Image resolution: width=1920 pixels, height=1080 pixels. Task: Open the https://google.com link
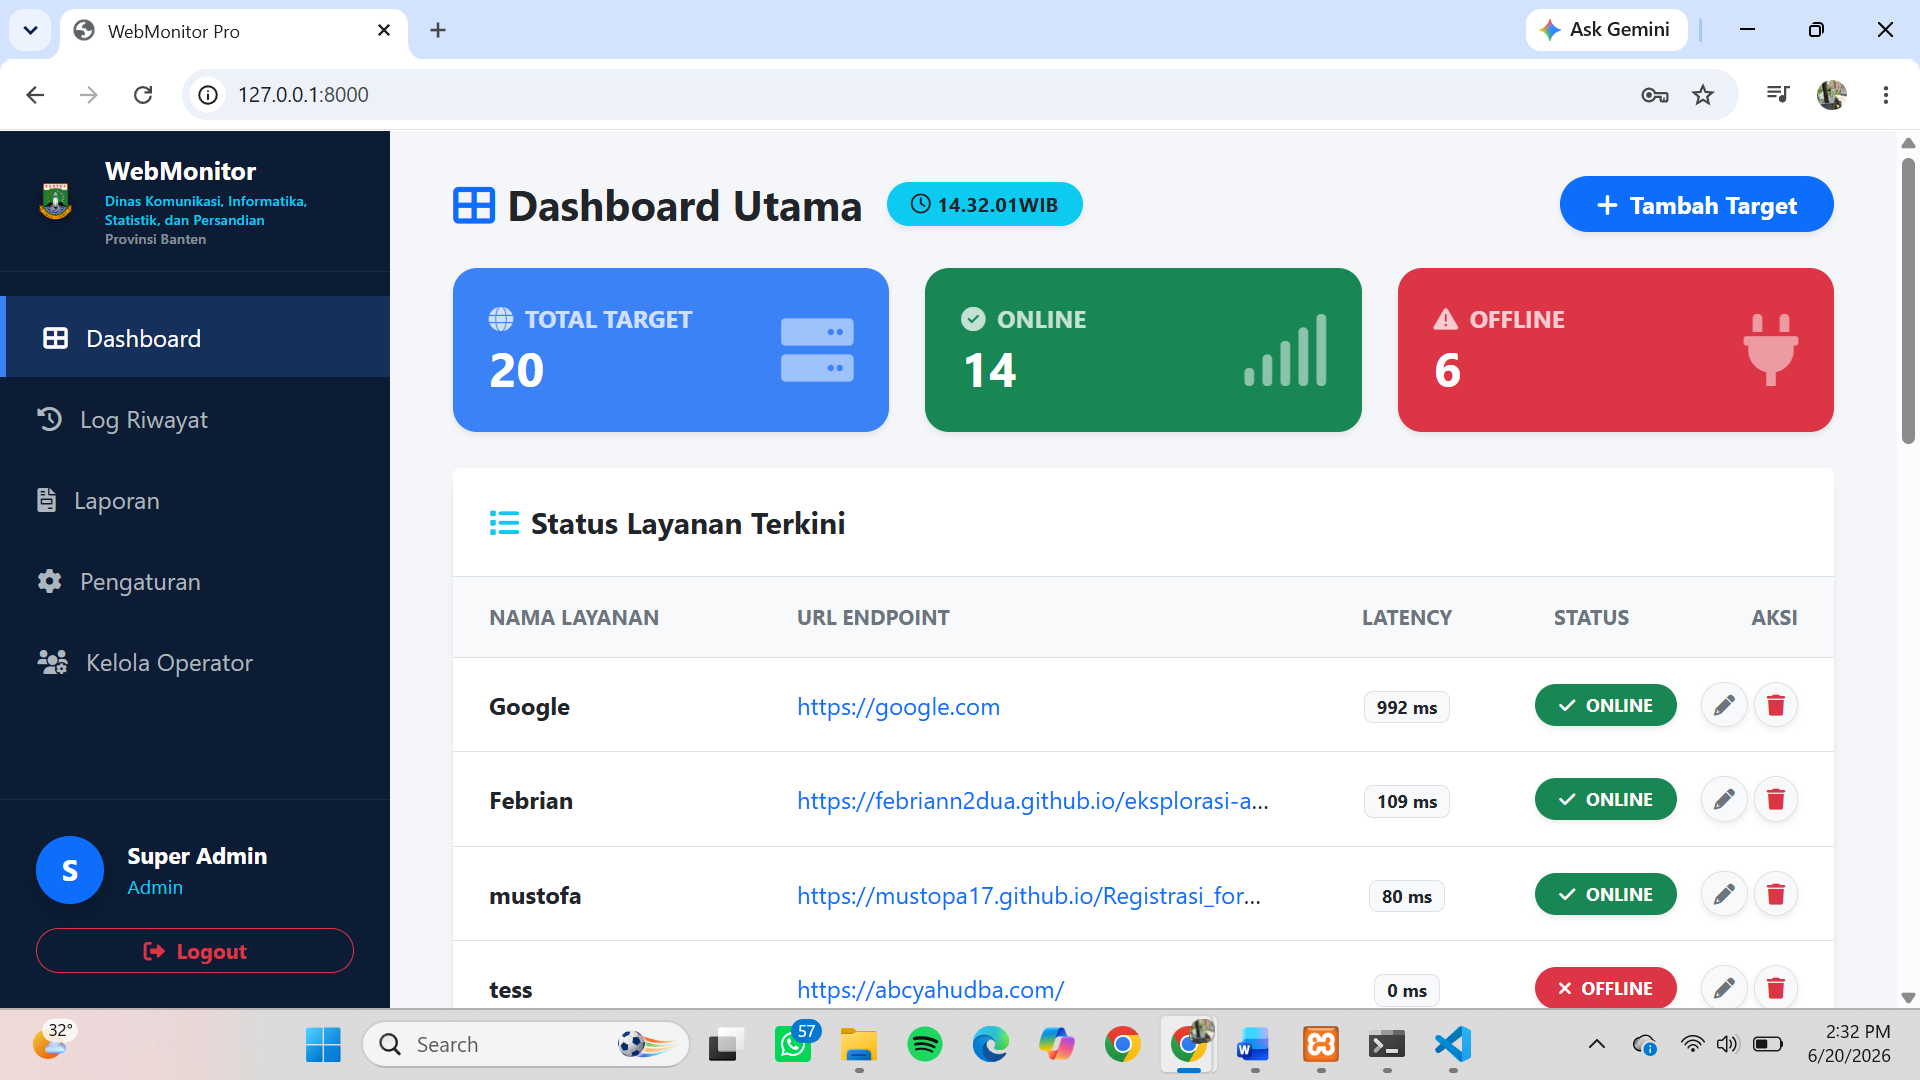pyautogui.click(x=898, y=707)
